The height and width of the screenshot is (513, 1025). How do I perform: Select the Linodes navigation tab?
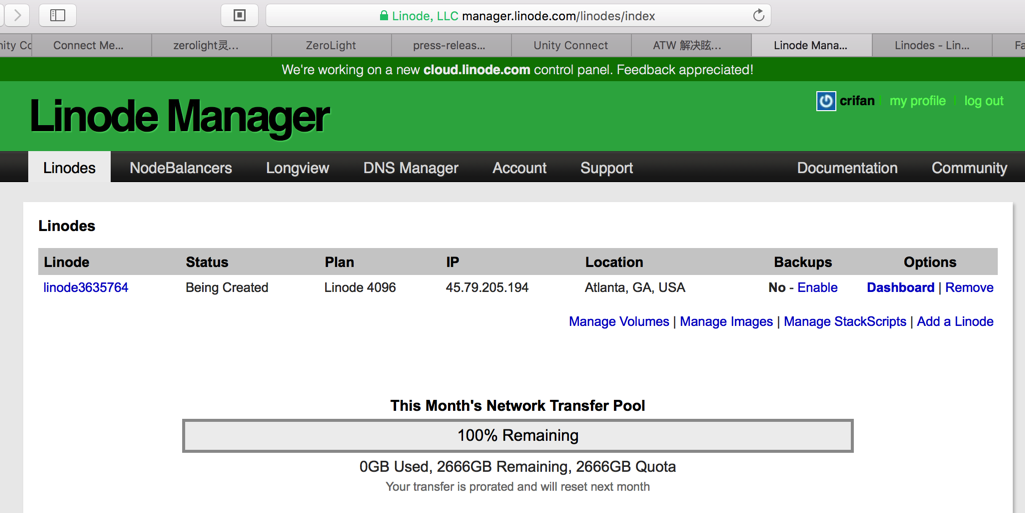[x=69, y=167]
